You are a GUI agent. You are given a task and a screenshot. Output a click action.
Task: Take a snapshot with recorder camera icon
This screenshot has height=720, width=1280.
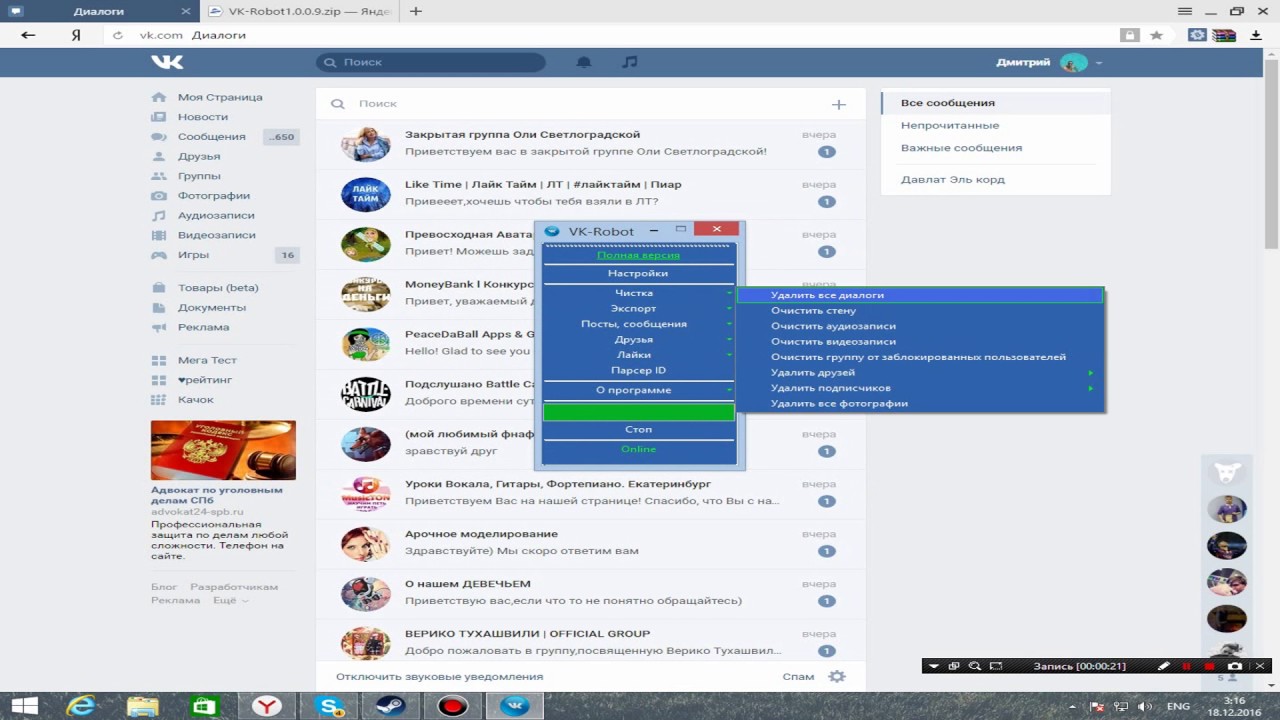[1235, 666]
